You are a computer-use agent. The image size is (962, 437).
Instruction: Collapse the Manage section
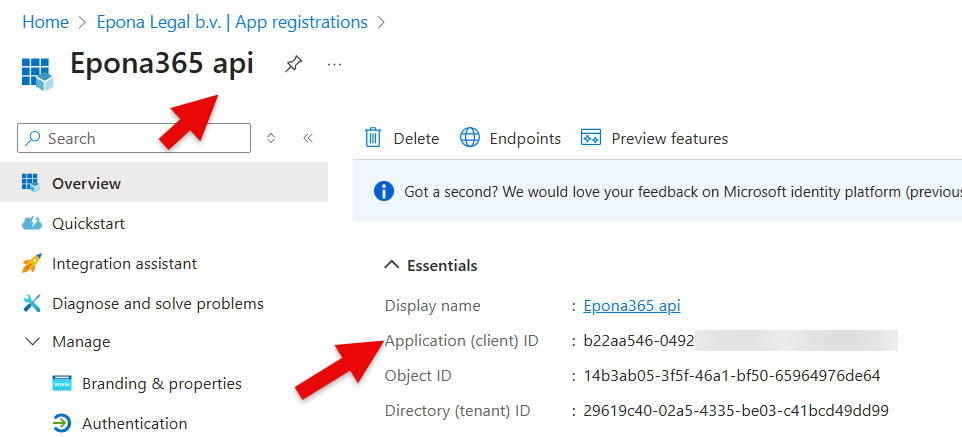(x=32, y=342)
